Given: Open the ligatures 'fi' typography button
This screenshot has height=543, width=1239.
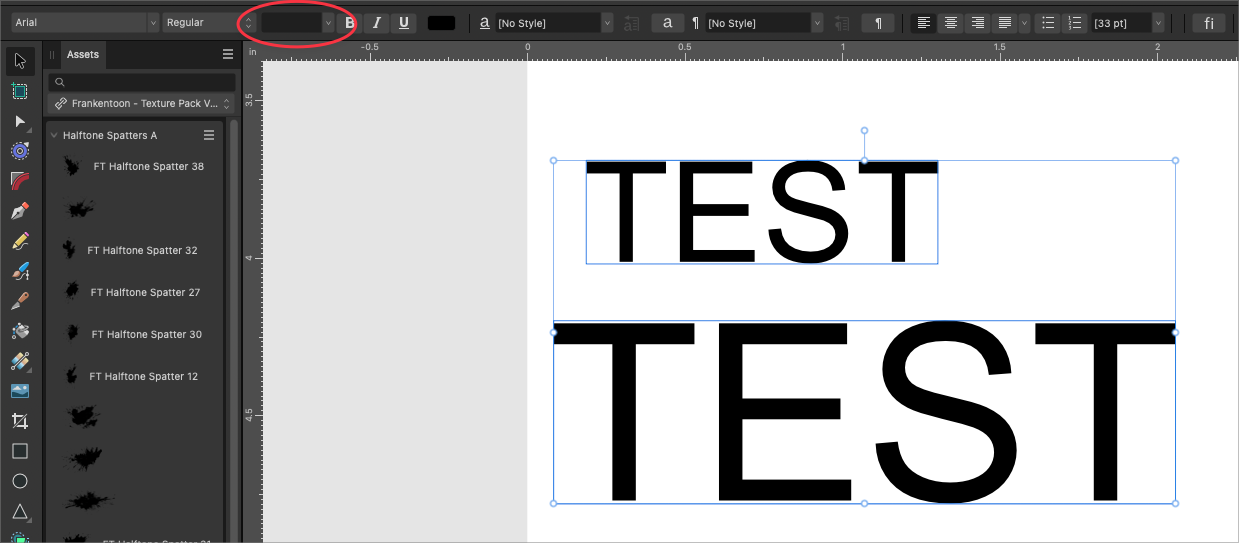Looking at the screenshot, I should pos(1208,23).
